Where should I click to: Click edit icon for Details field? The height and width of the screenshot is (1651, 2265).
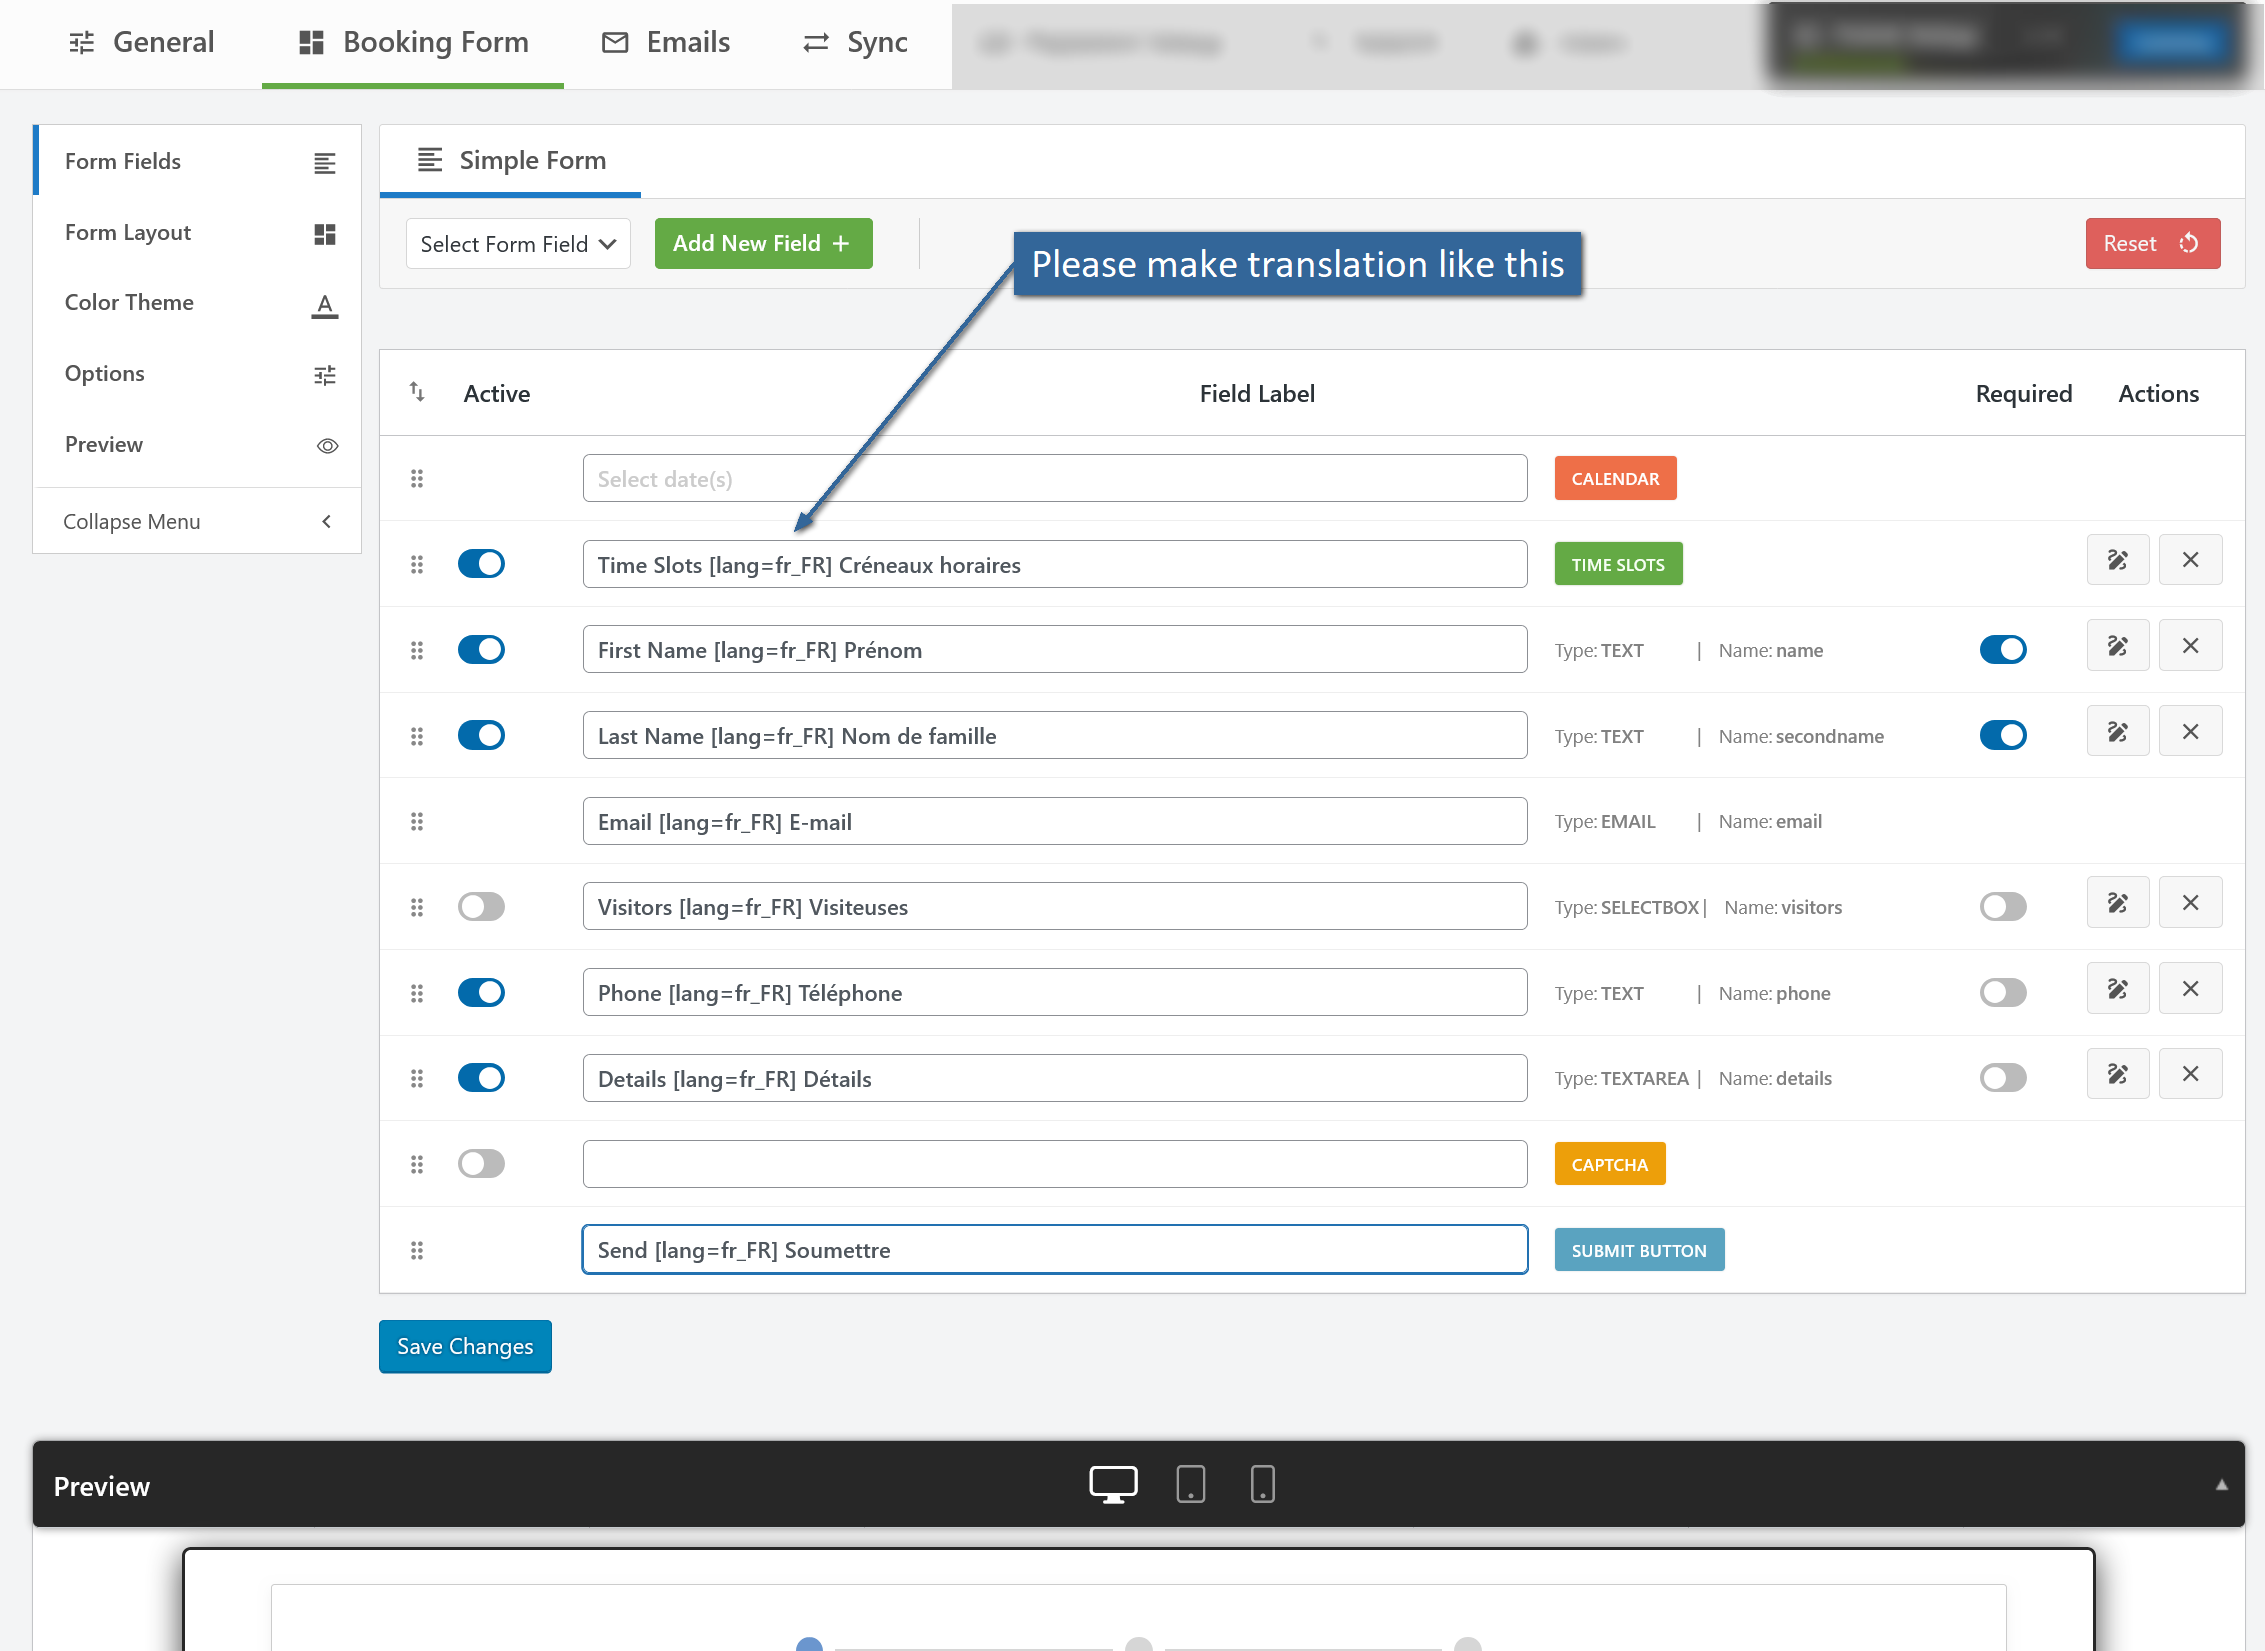[2117, 1075]
